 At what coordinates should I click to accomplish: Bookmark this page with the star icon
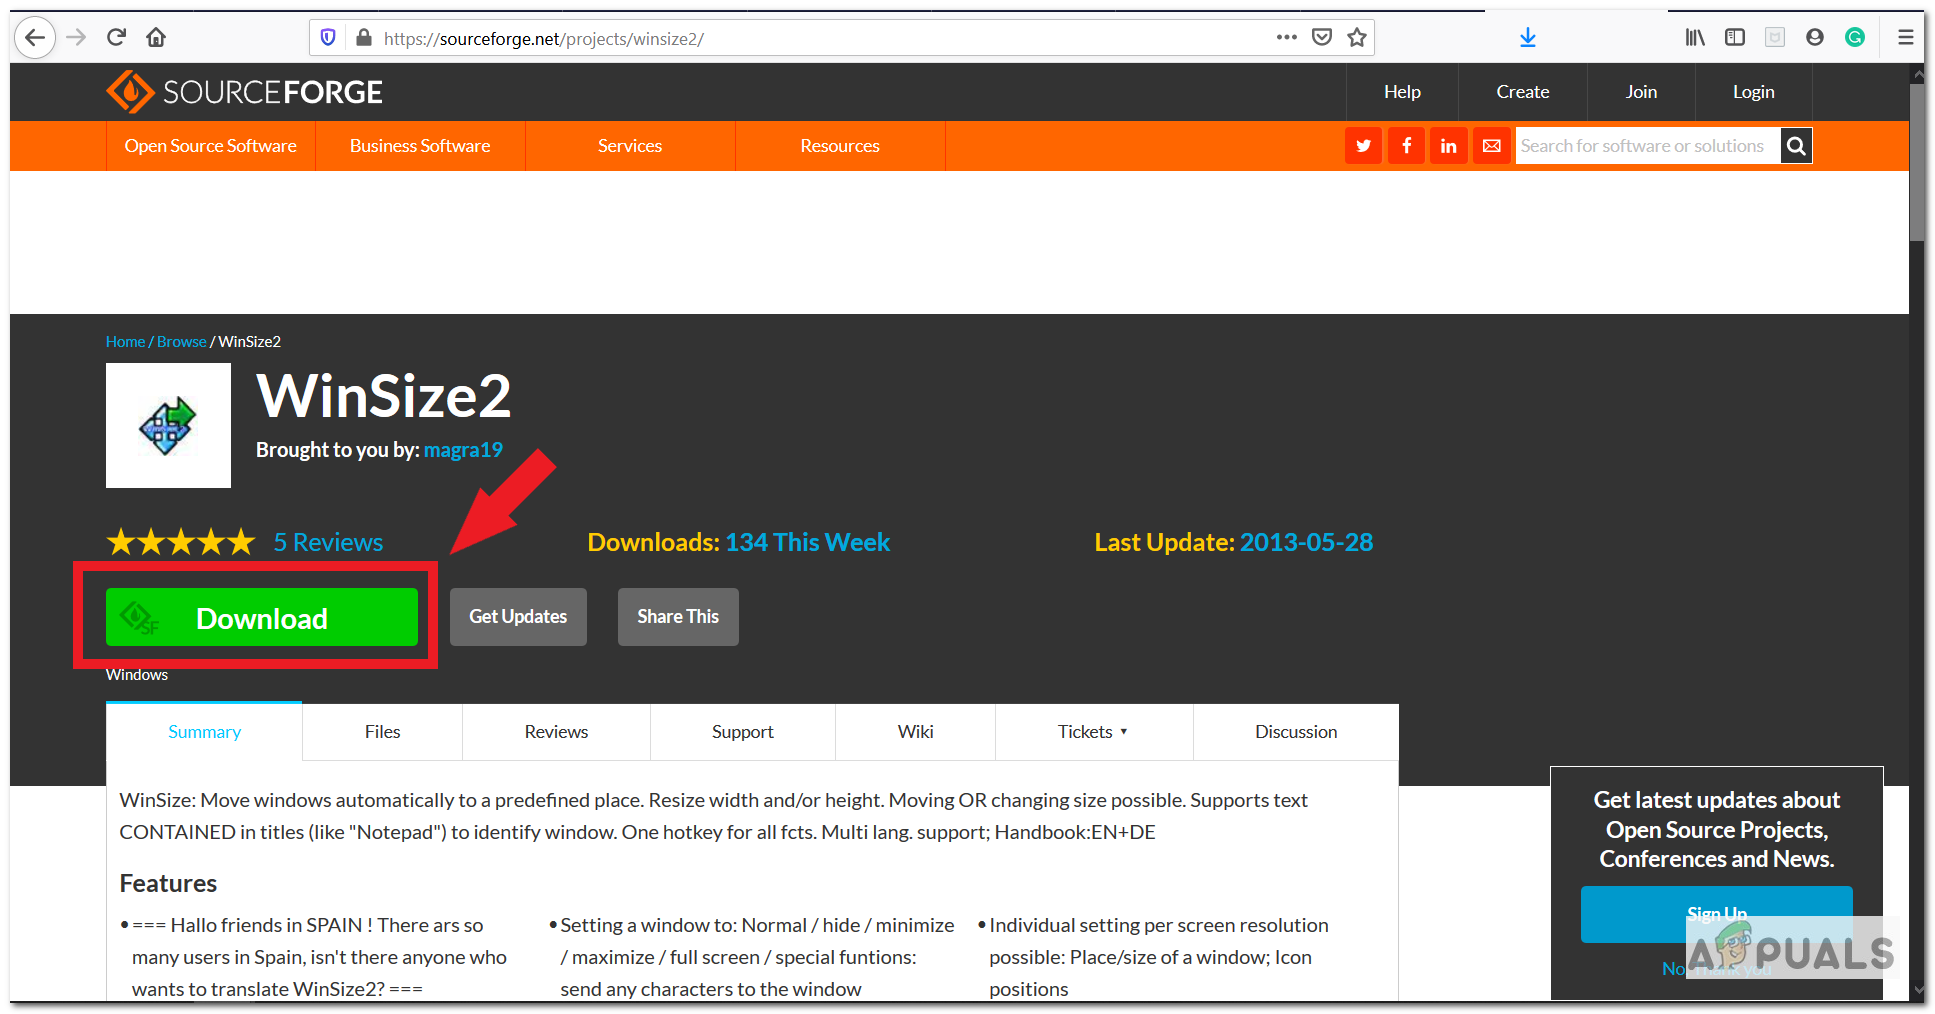tap(1357, 38)
